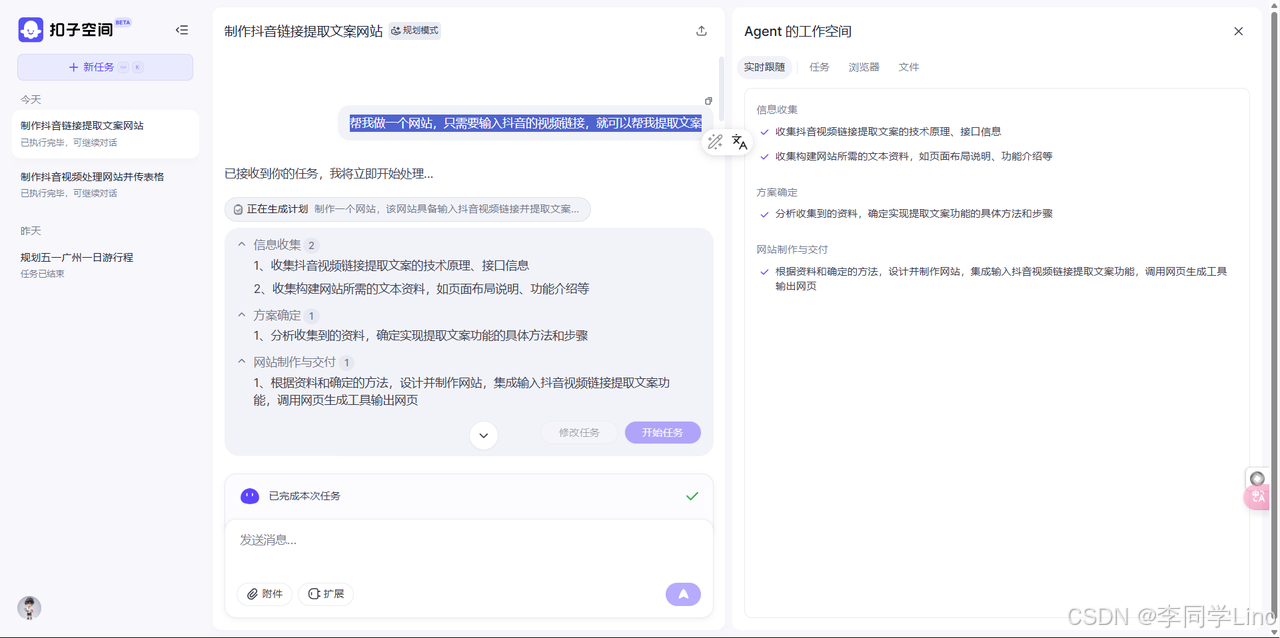The height and width of the screenshot is (638, 1280).
Task: Click the 开始任务 button
Action: point(663,433)
